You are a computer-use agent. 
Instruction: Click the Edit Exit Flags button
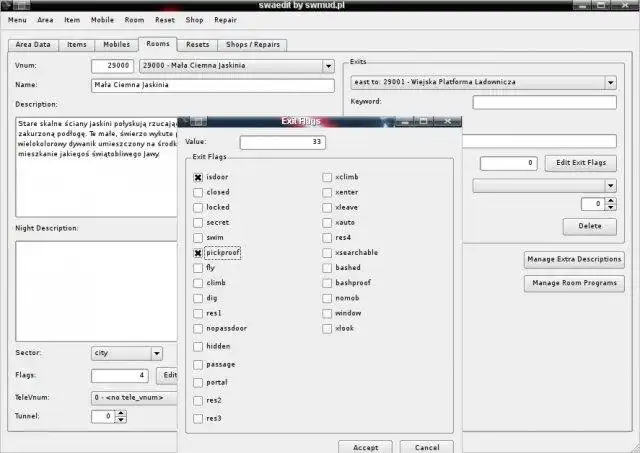pyautogui.click(x=581, y=163)
